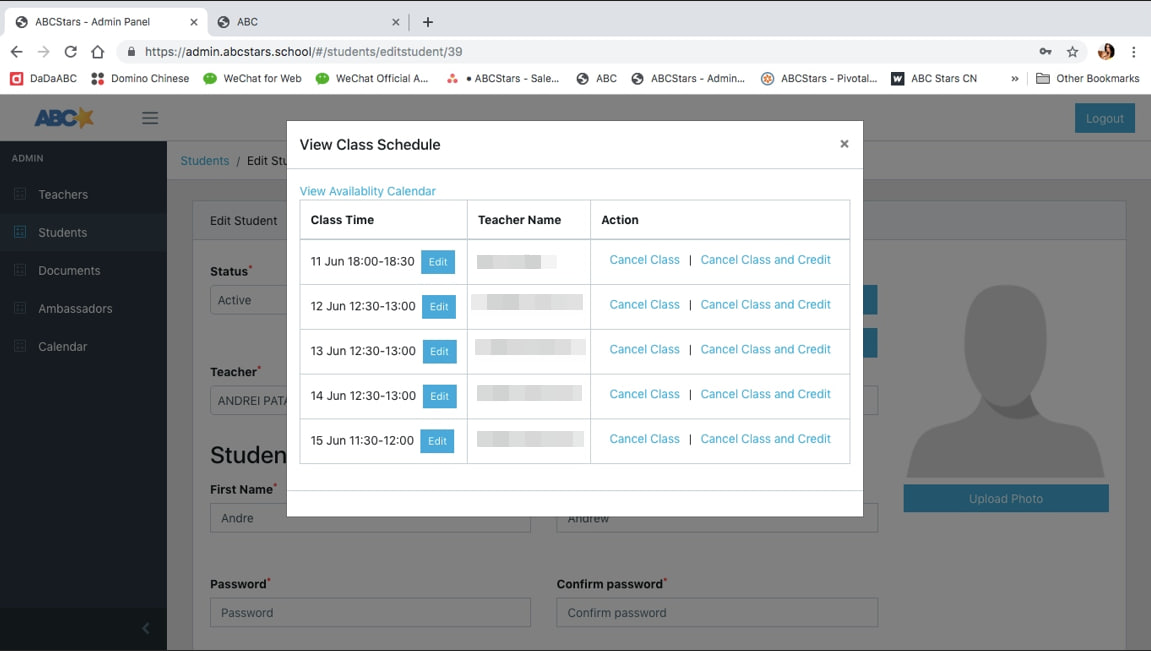Open the ABCStars - Pivotal... bookmark

[x=818, y=79]
